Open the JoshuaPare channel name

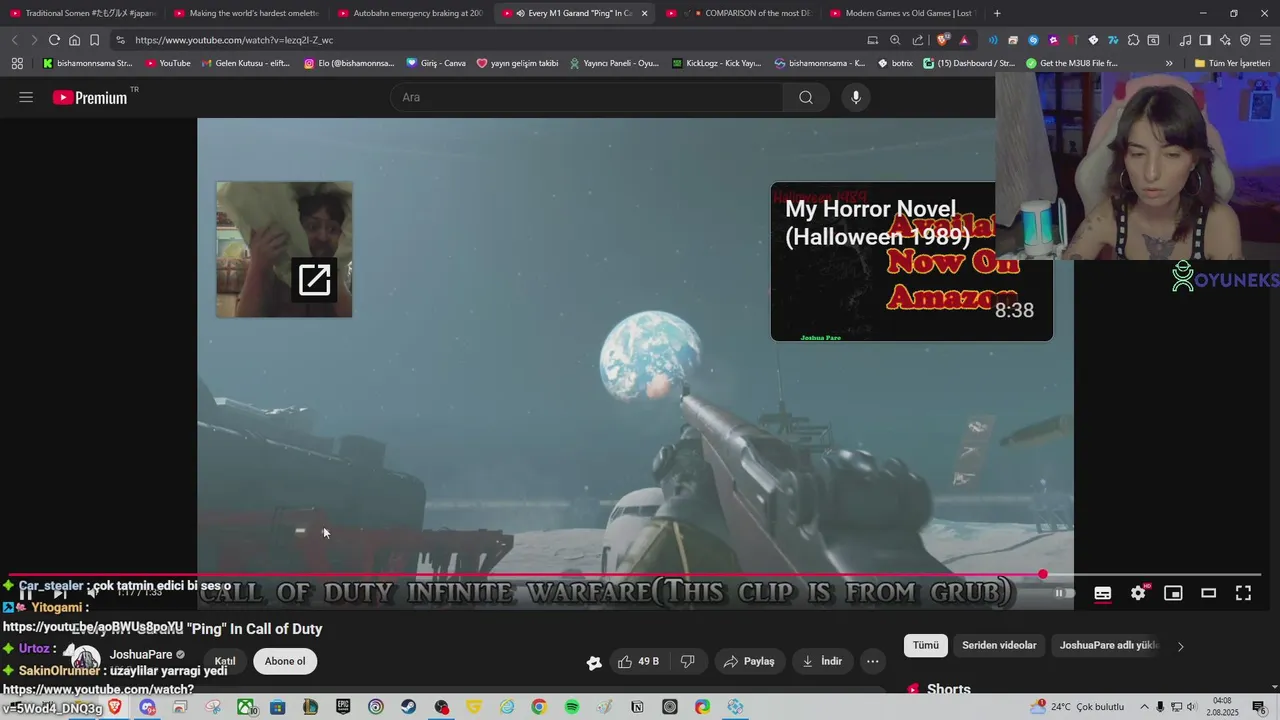pyautogui.click(x=141, y=655)
